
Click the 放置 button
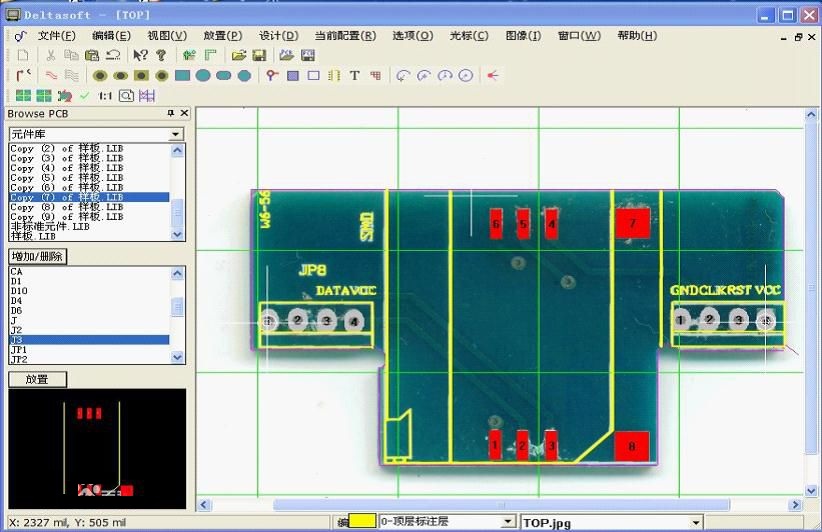pyautogui.click(x=38, y=379)
